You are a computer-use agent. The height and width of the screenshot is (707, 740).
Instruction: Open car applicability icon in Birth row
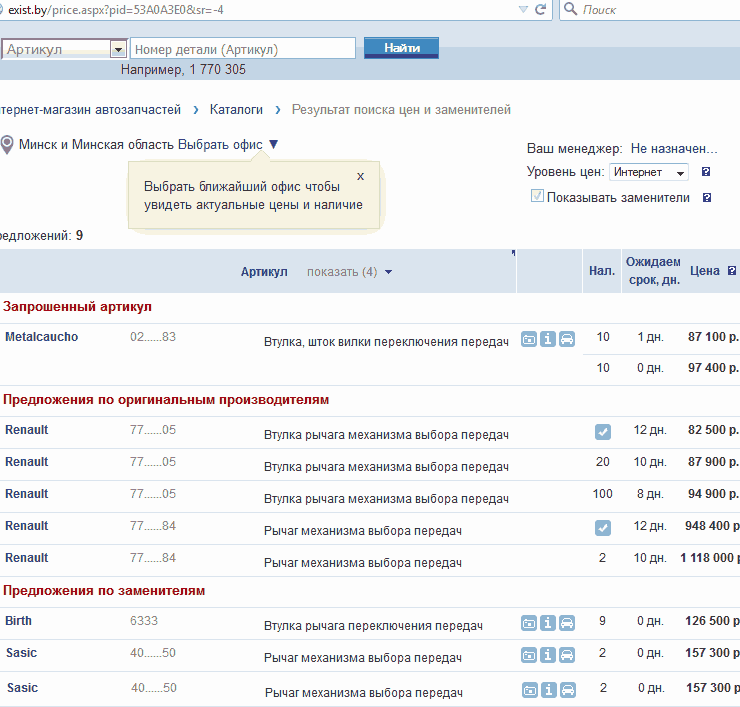(x=567, y=623)
